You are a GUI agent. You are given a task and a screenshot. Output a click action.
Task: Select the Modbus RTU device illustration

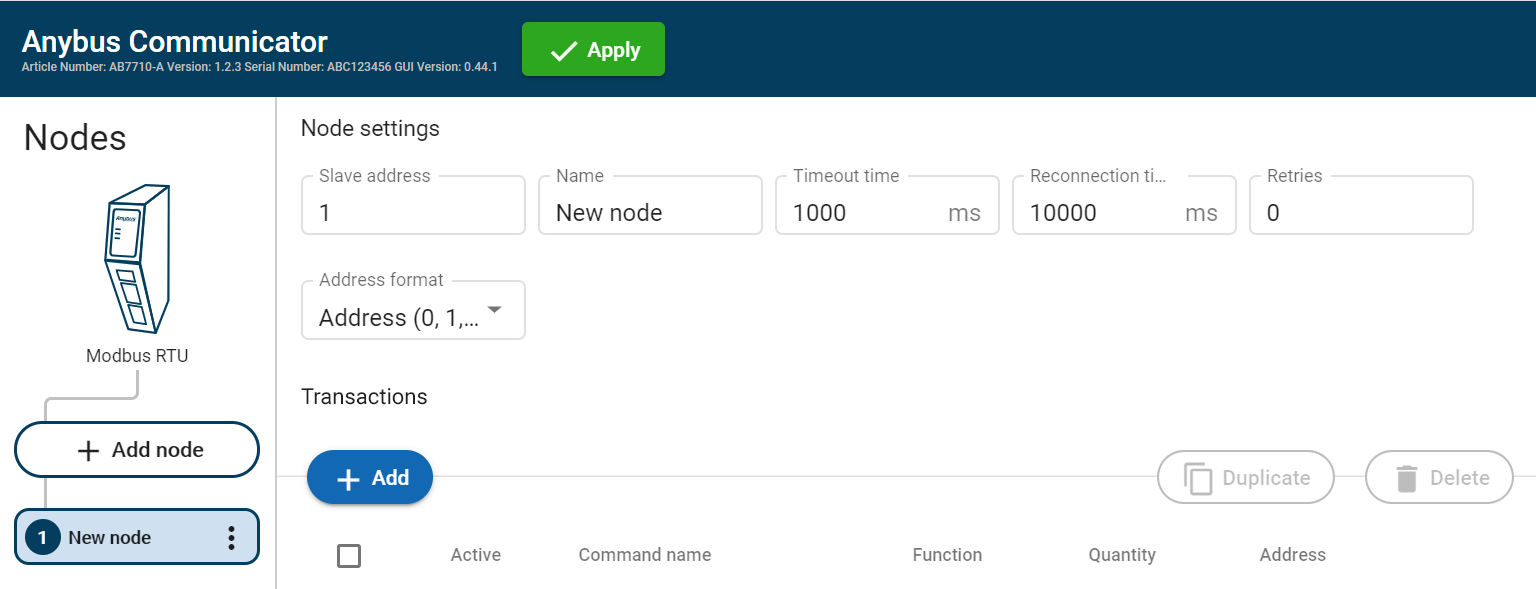[x=137, y=258]
